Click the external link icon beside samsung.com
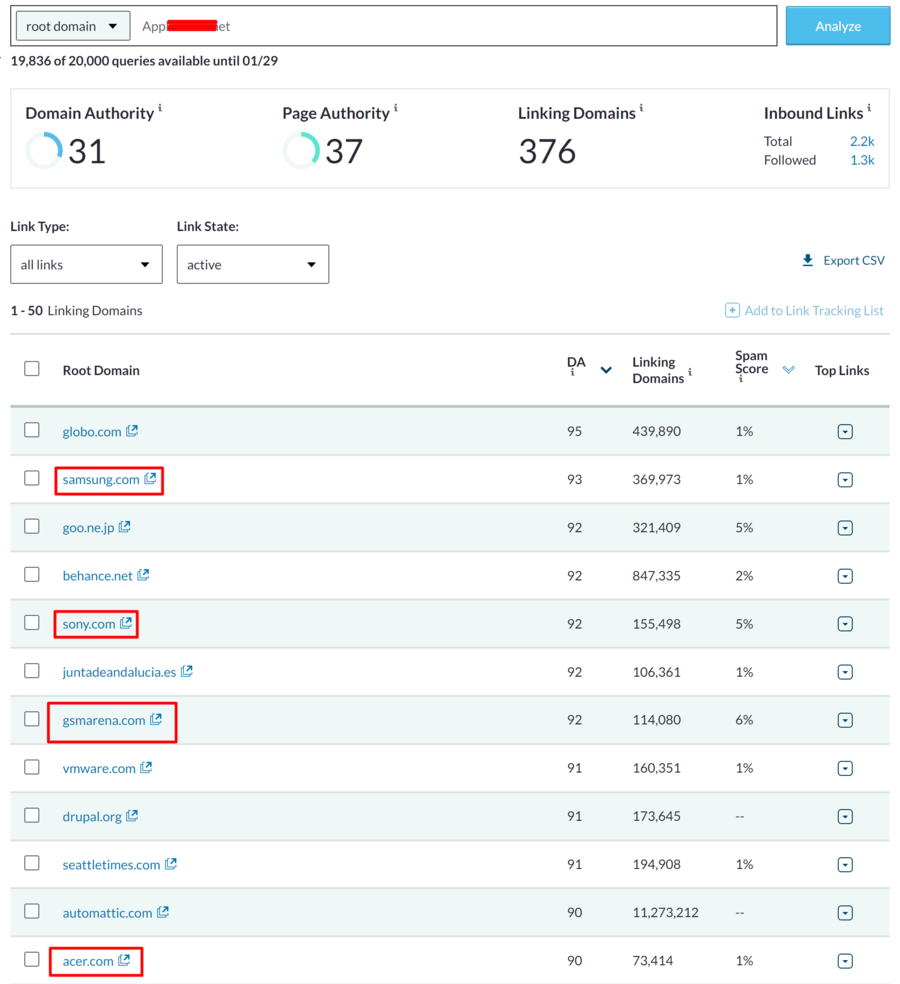 [150, 478]
